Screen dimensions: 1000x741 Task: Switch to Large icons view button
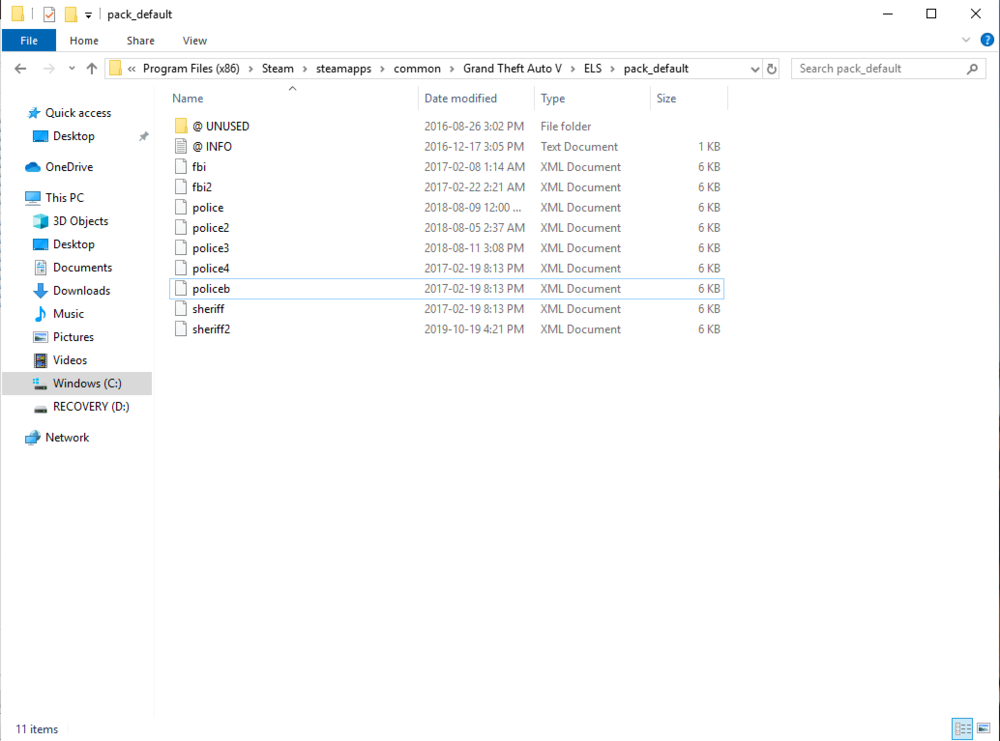(x=983, y=728)
